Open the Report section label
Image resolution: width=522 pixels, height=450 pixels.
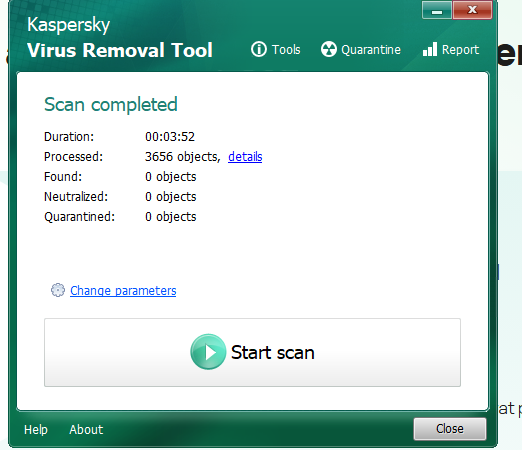460,50
